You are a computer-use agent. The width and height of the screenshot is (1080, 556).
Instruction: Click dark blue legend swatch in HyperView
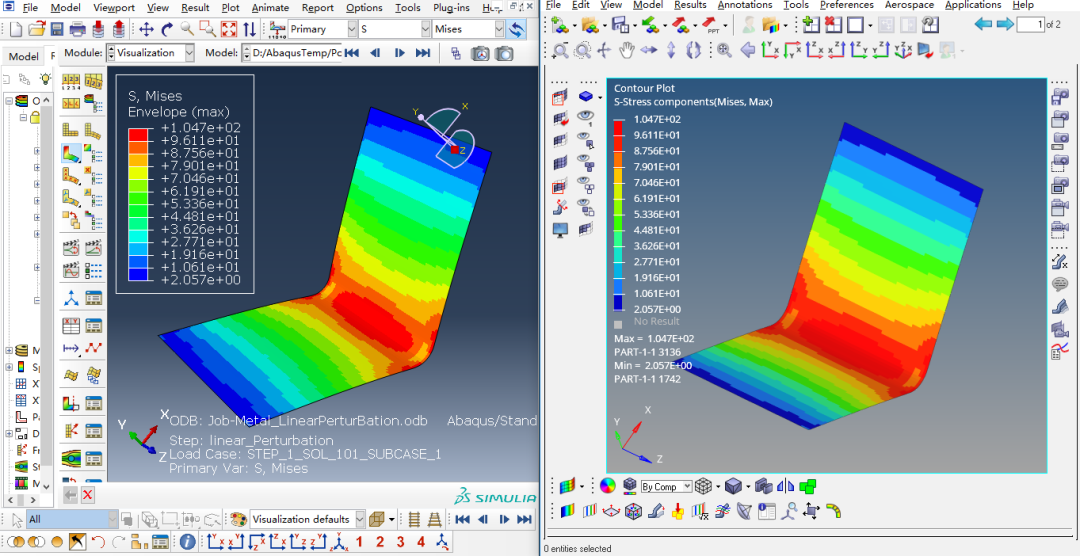(x=618, y=301)
